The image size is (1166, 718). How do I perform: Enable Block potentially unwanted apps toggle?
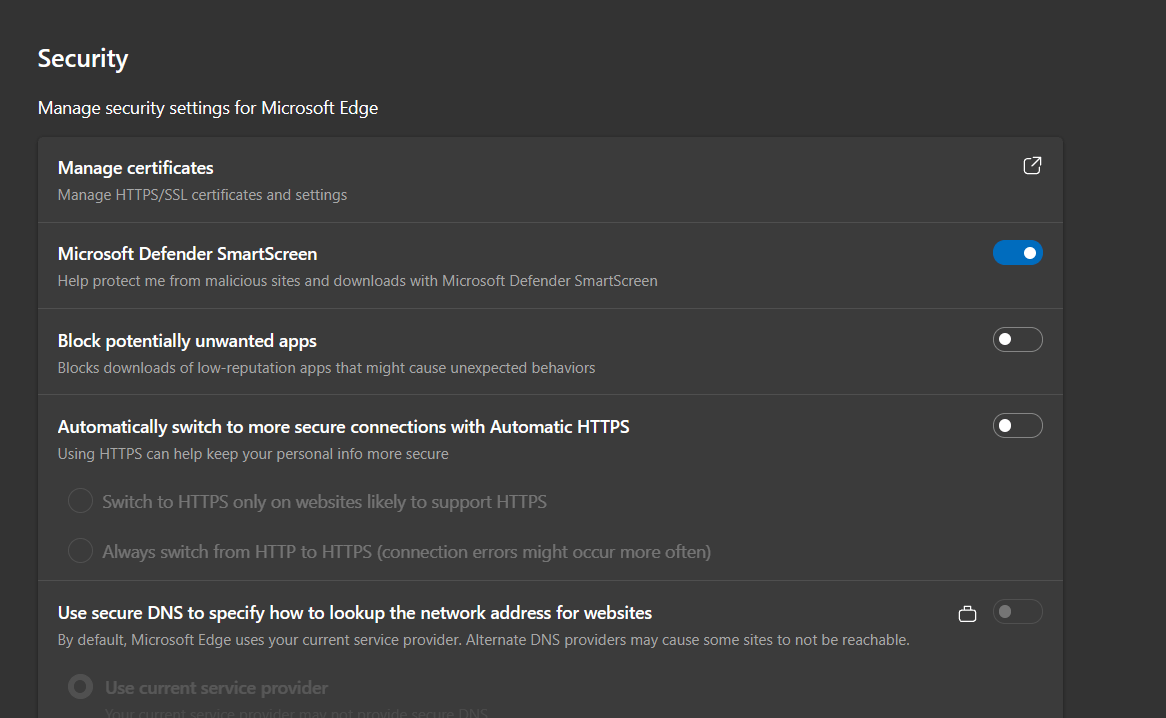1017,340
